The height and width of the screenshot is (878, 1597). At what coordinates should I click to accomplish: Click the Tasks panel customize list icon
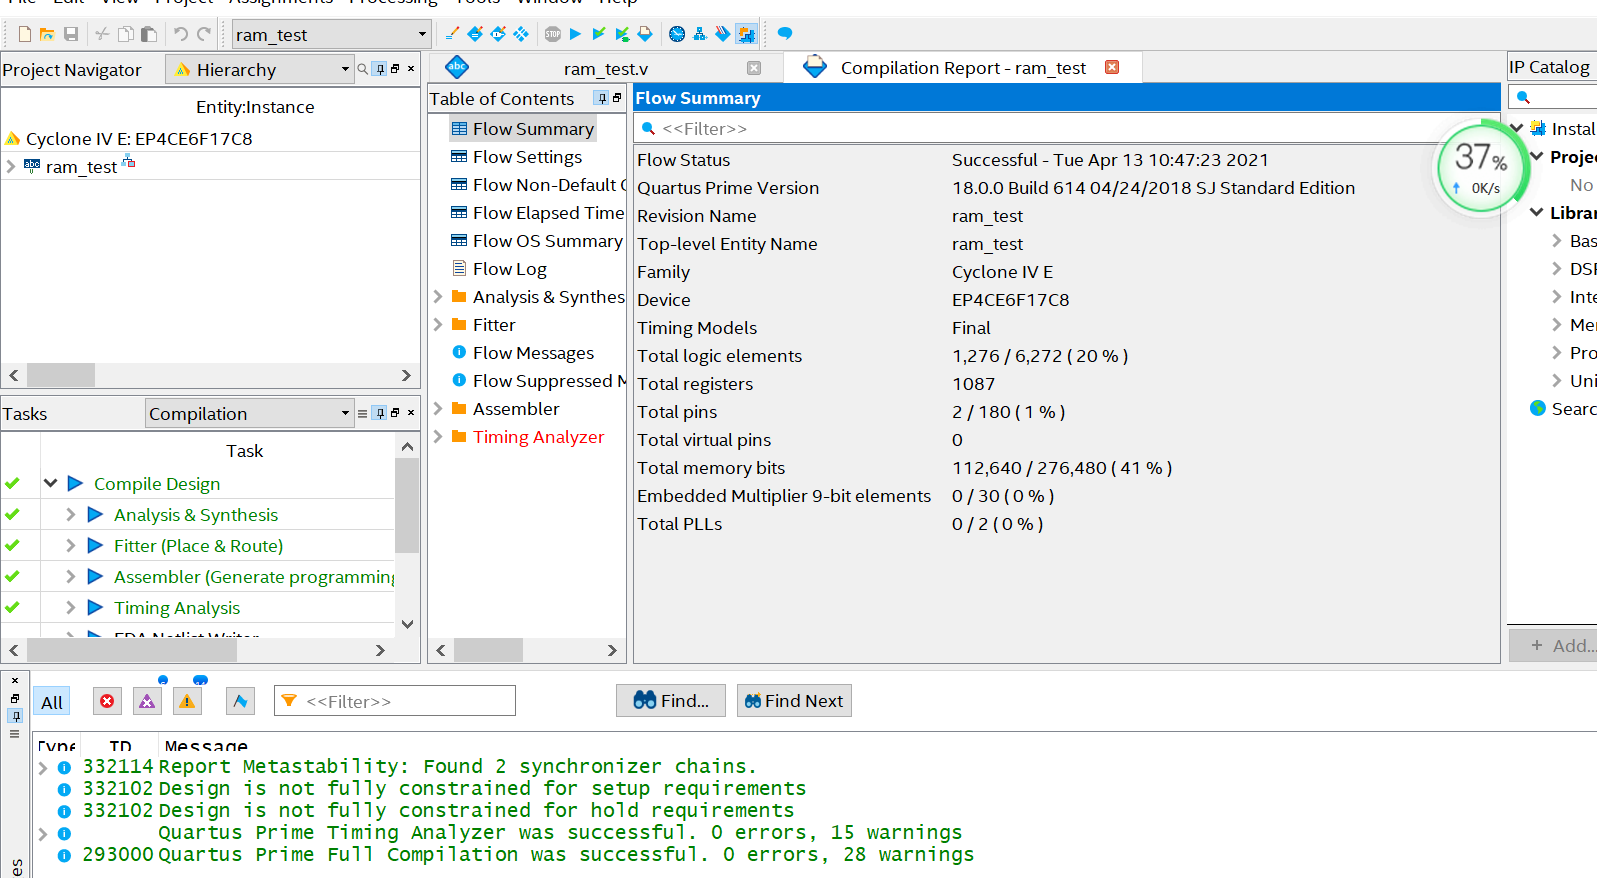coord(362,413)
